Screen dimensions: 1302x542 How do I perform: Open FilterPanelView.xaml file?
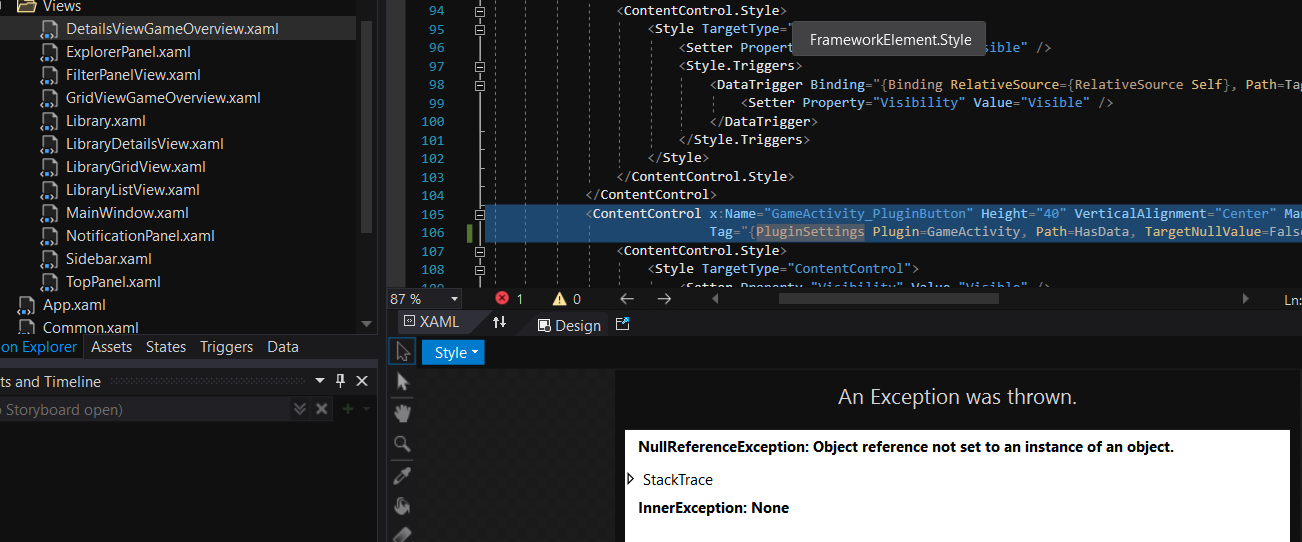133,75
